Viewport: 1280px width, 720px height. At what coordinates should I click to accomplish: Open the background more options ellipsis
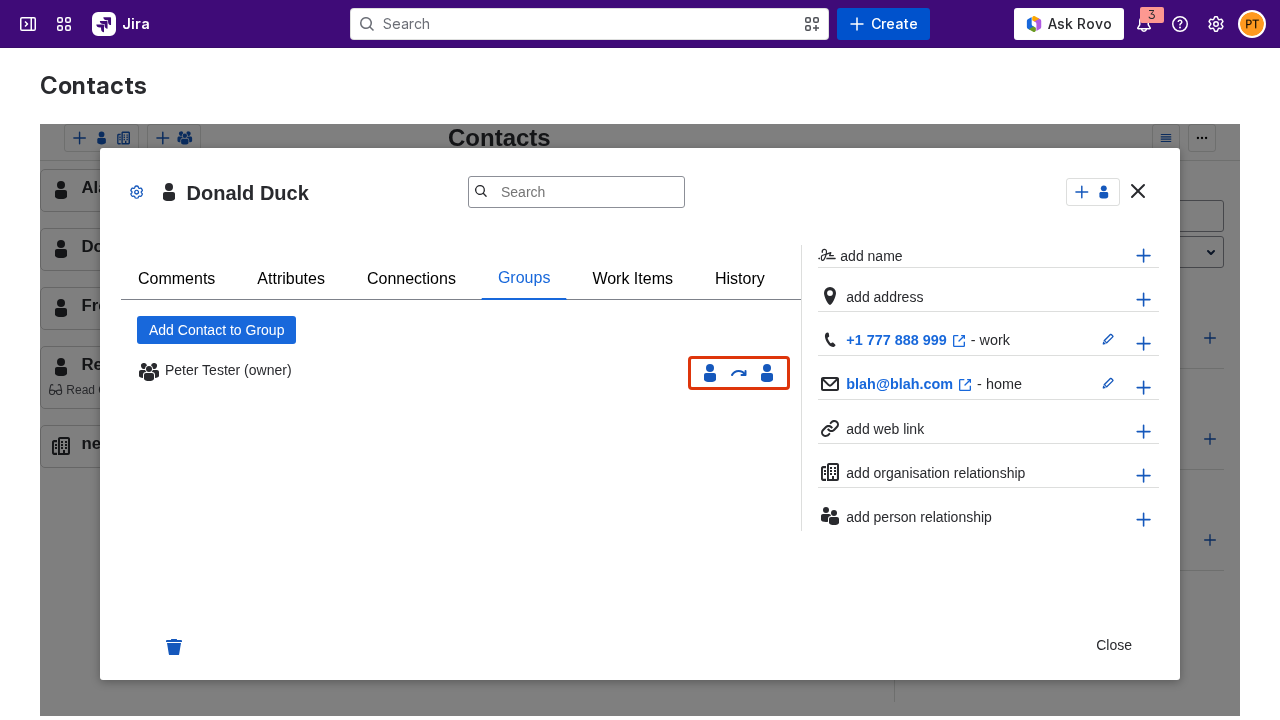(x=1202, y=138)
